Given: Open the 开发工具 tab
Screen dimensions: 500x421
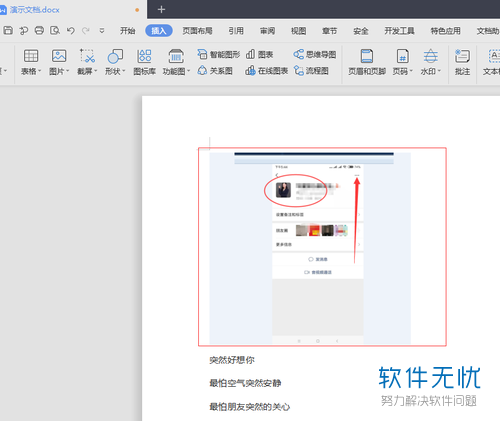Looking at the screenshot, I should tap(399, 31).
